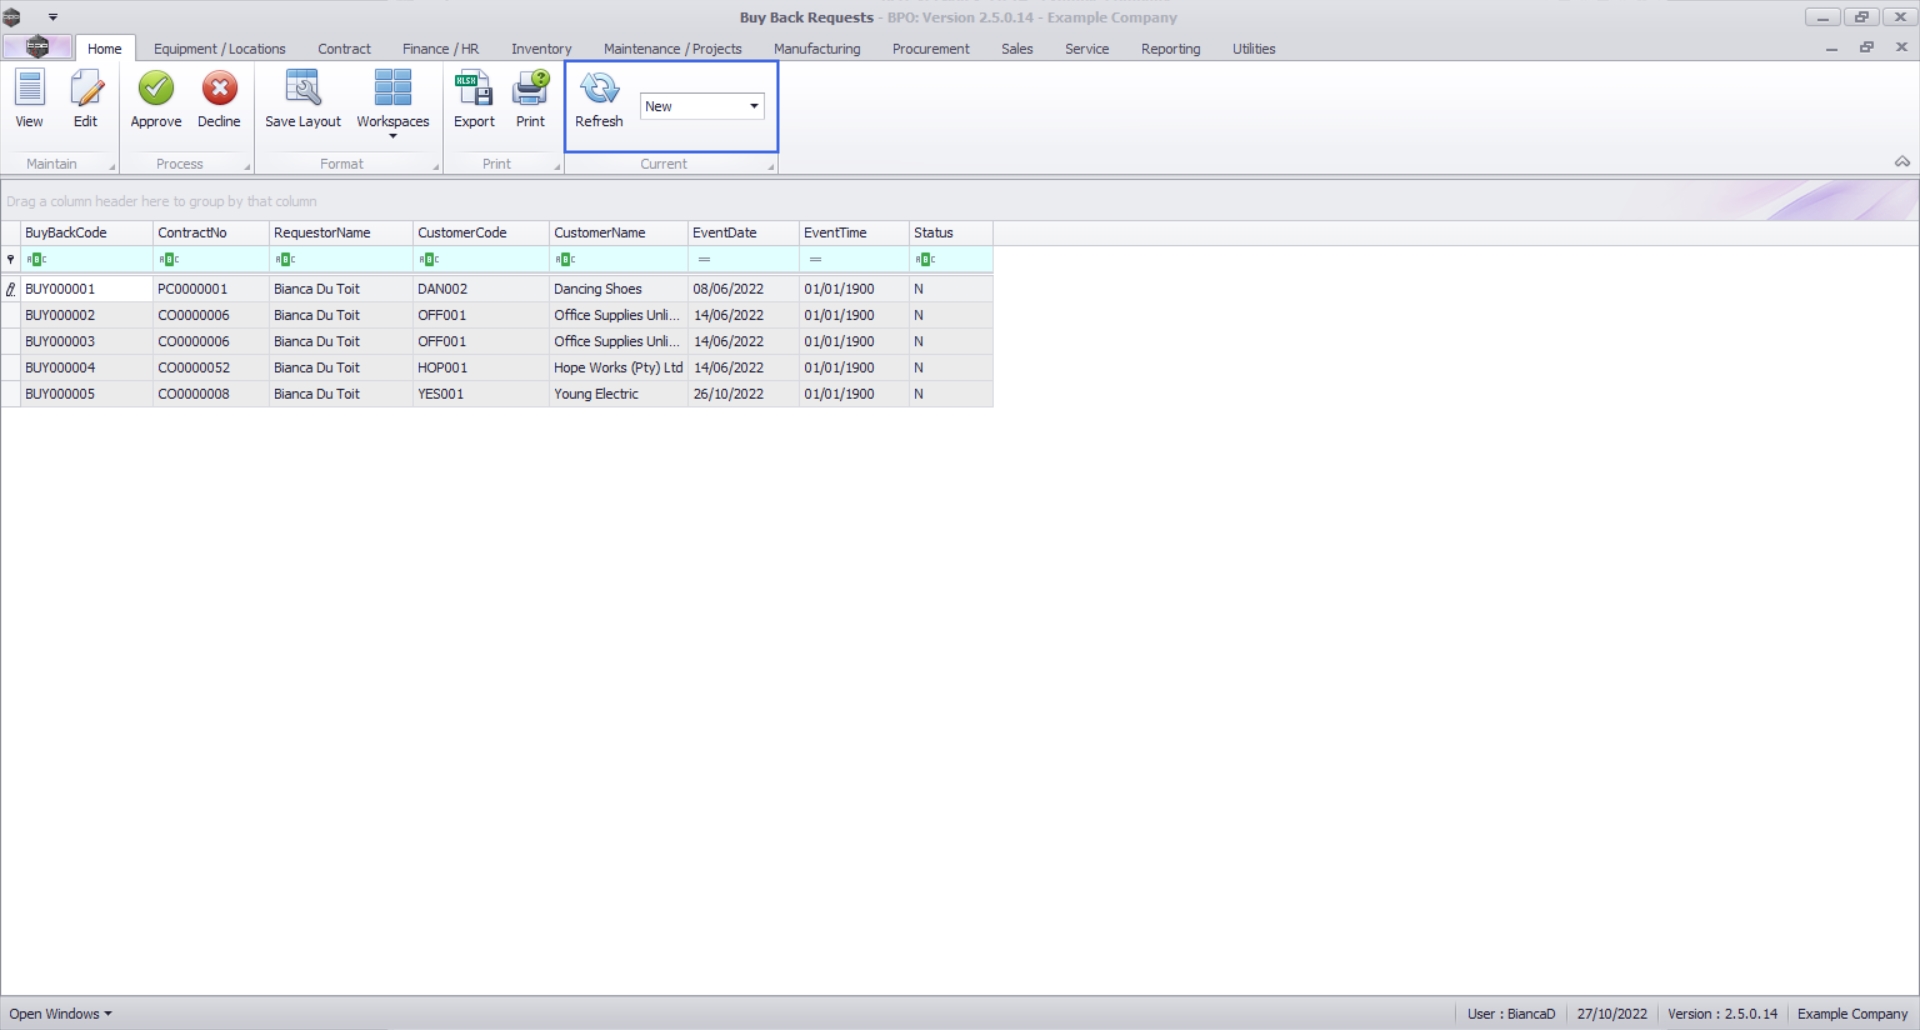Click the CustomerName filter row cell
1920x1030 pixels.
pyautogui.click(x=618, y=259)
